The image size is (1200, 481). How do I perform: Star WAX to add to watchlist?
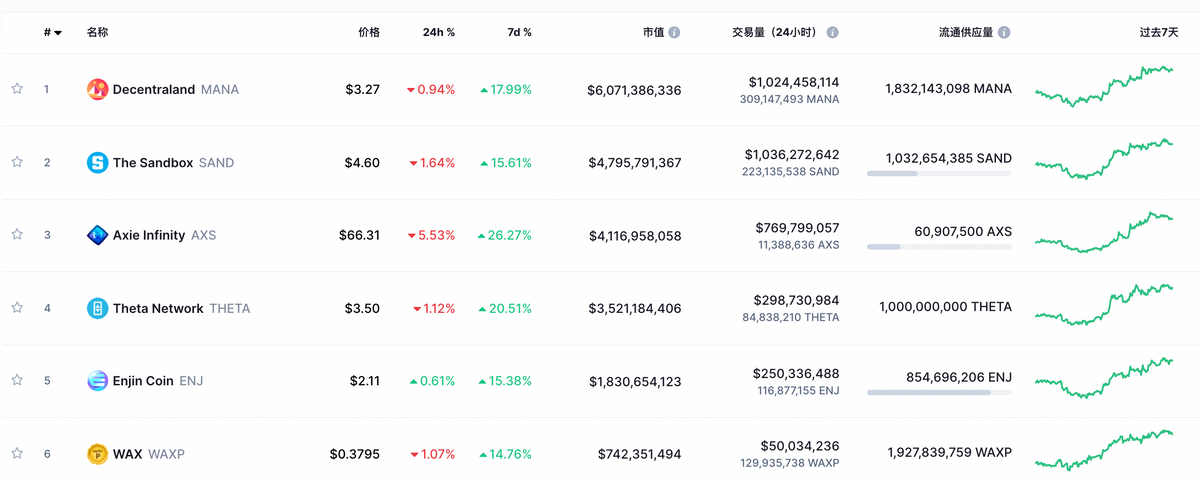17,454
